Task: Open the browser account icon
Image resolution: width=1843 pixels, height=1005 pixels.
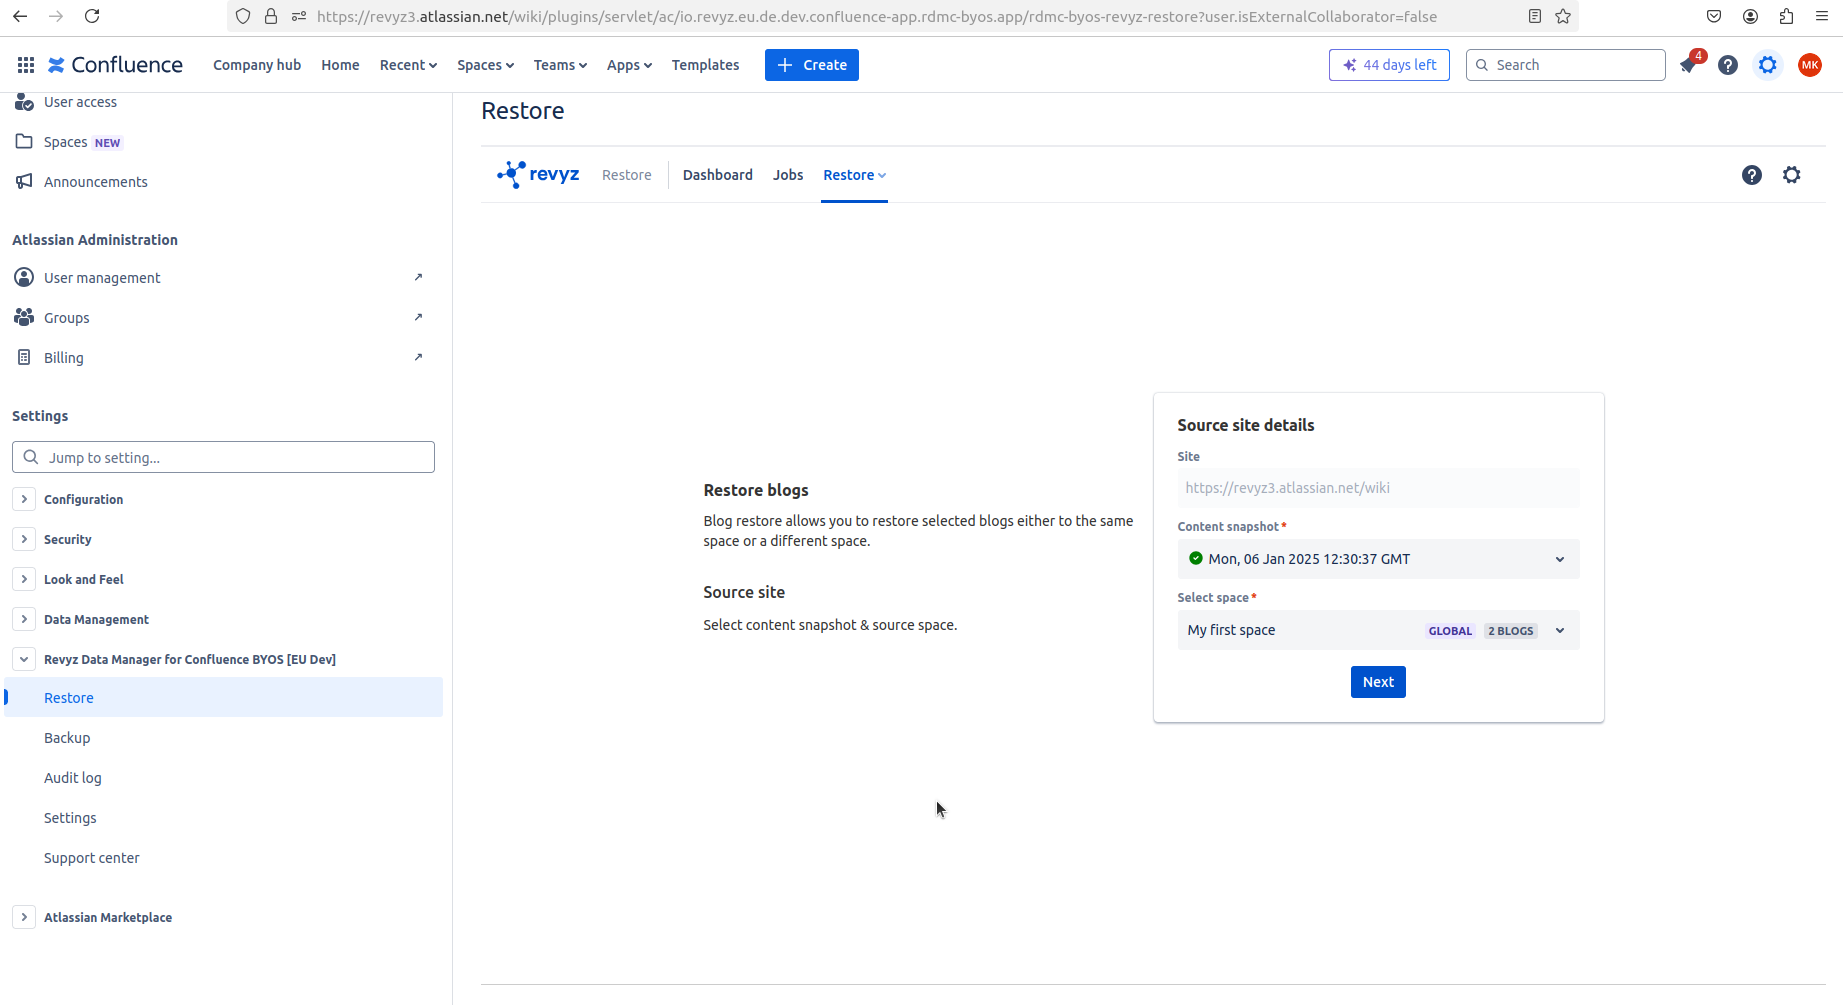Action: coord(1750,16)
